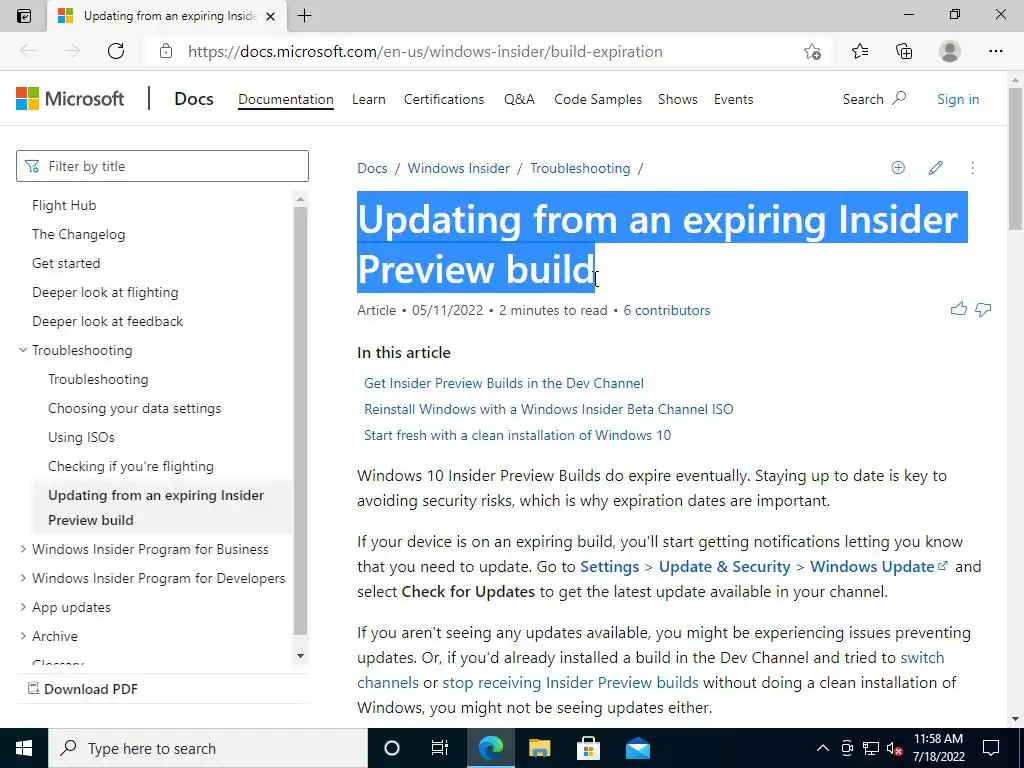Viewport: 1024px width, 768px height.
Task: Add this page to favorites star icon
Action: click(812, 51)
